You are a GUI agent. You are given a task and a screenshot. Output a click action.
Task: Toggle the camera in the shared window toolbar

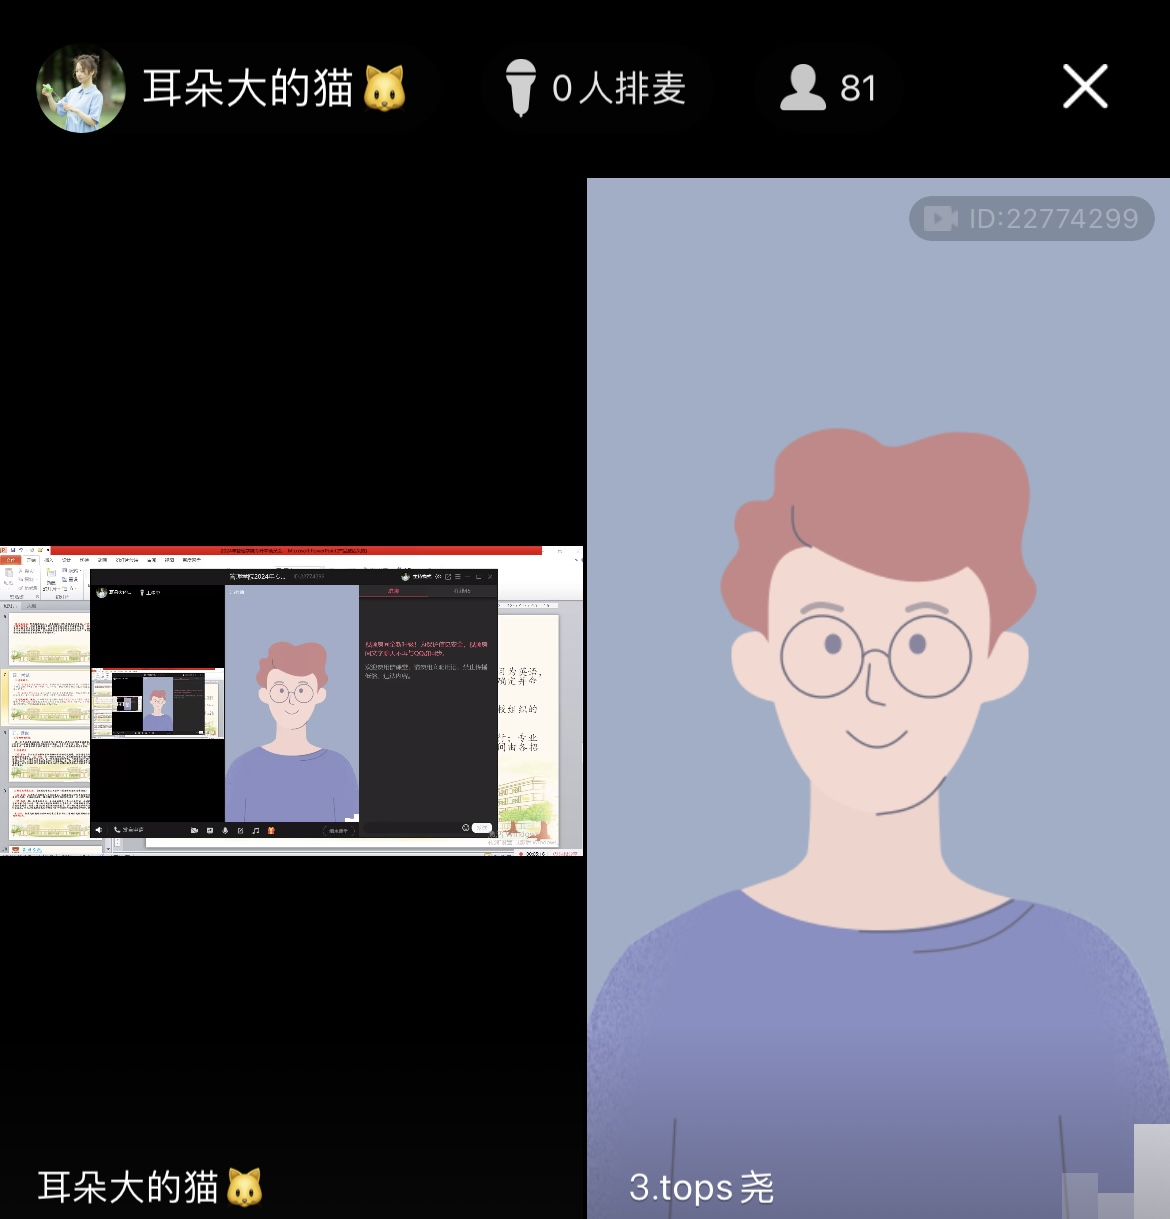tap(194, 830)
